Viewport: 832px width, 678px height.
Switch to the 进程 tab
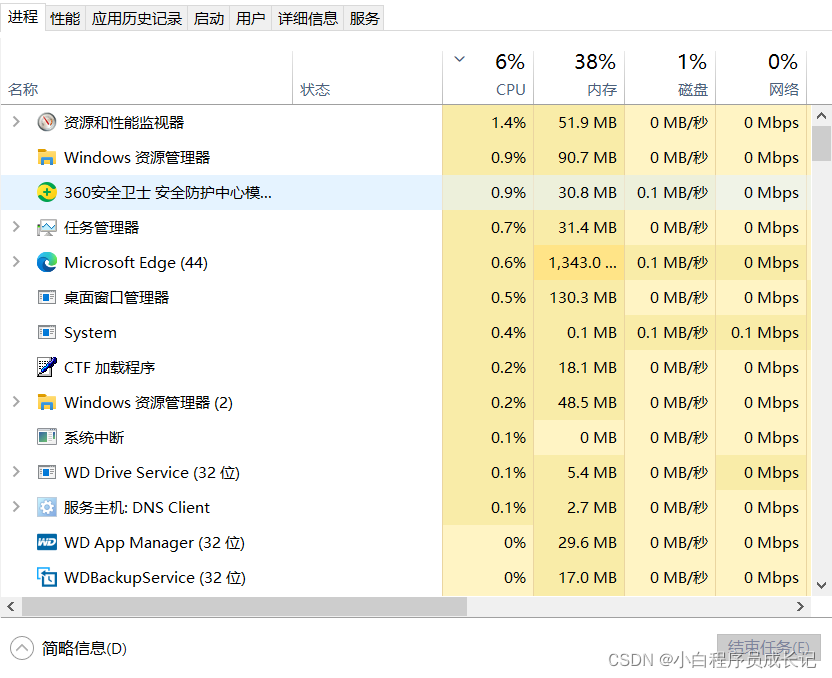click(x=23, y=17)
